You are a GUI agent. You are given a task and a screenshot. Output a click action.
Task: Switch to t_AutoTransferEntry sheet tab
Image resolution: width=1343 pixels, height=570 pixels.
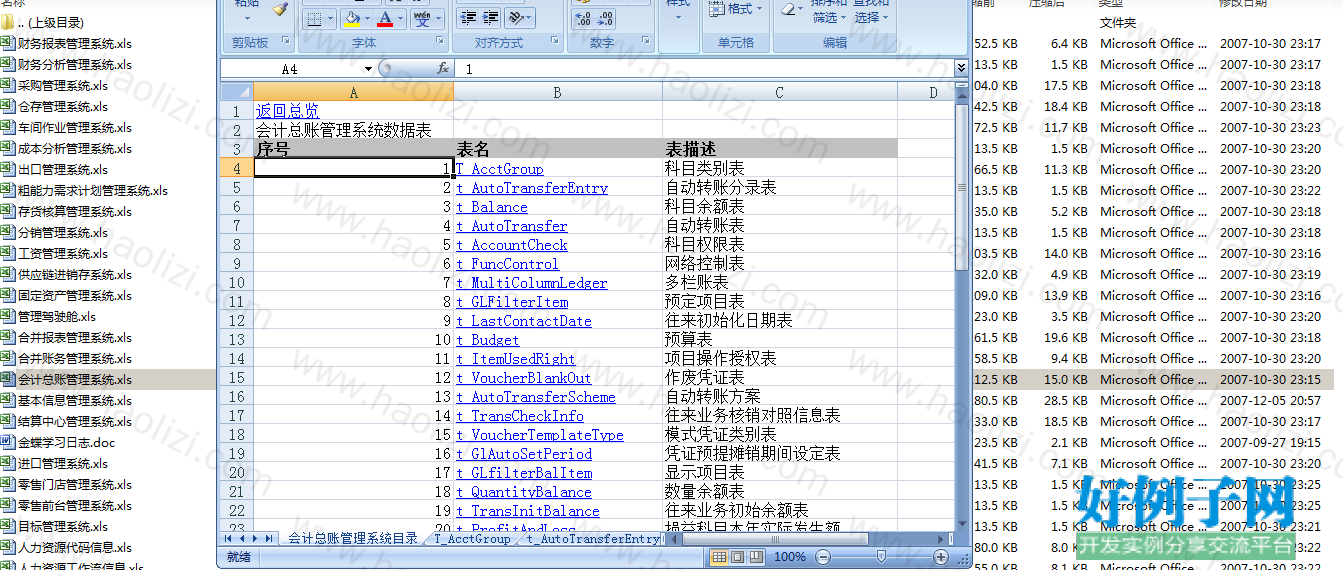pos(594,538)
